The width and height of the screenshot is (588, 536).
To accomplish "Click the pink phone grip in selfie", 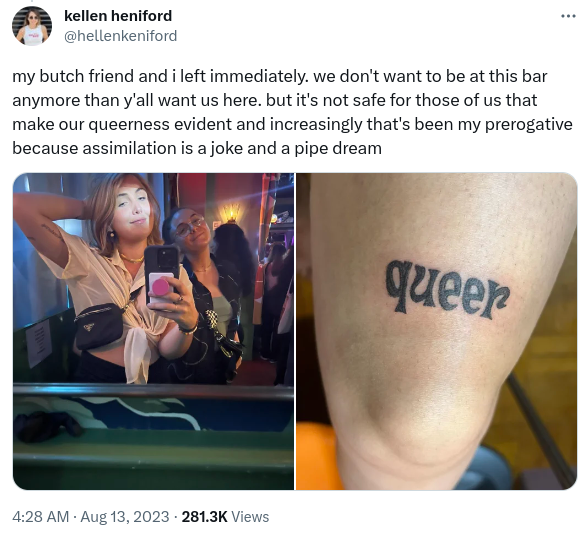I will 160,287.
